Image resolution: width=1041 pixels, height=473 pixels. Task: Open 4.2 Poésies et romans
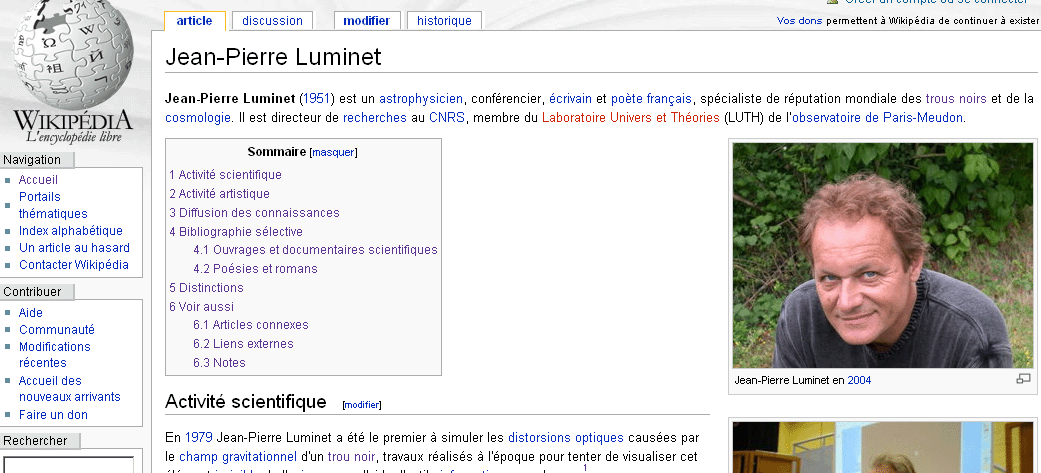pos(255,268)
